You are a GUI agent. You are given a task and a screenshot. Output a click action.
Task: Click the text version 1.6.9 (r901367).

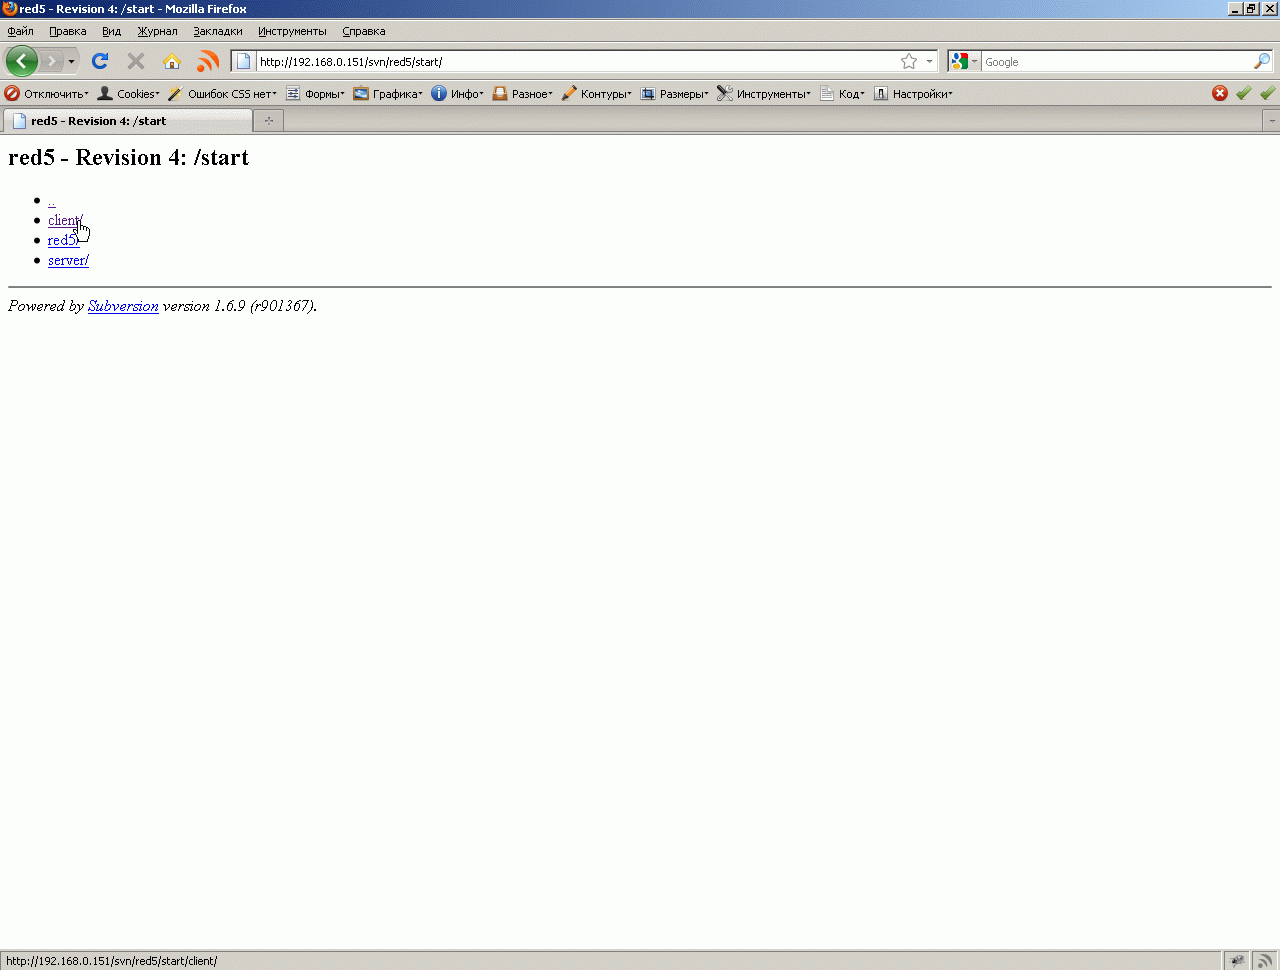(240, 306)
